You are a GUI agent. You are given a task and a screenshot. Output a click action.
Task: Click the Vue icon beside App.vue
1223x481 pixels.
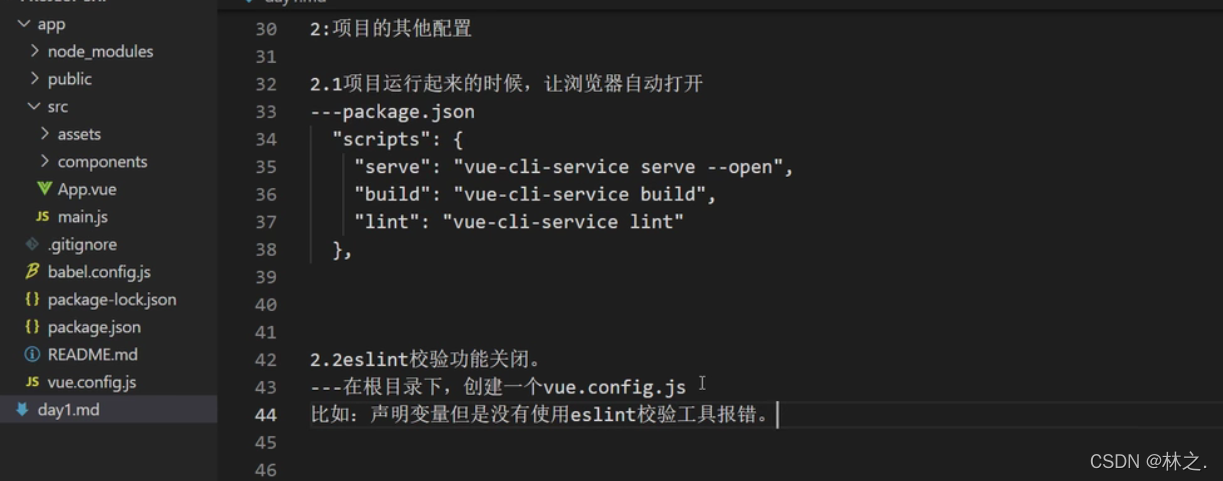click(44, 189)
